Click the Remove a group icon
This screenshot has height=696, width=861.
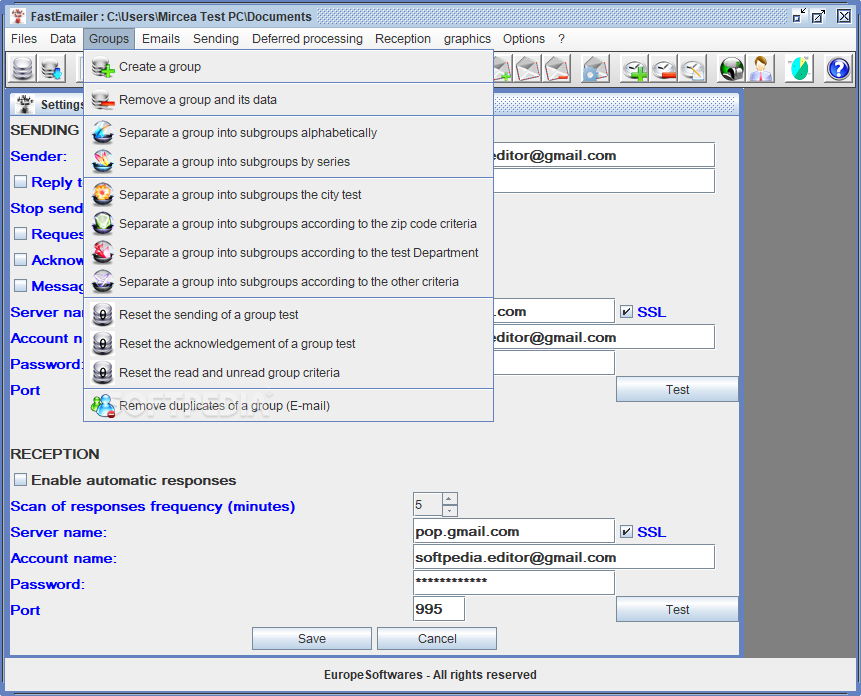103,100
